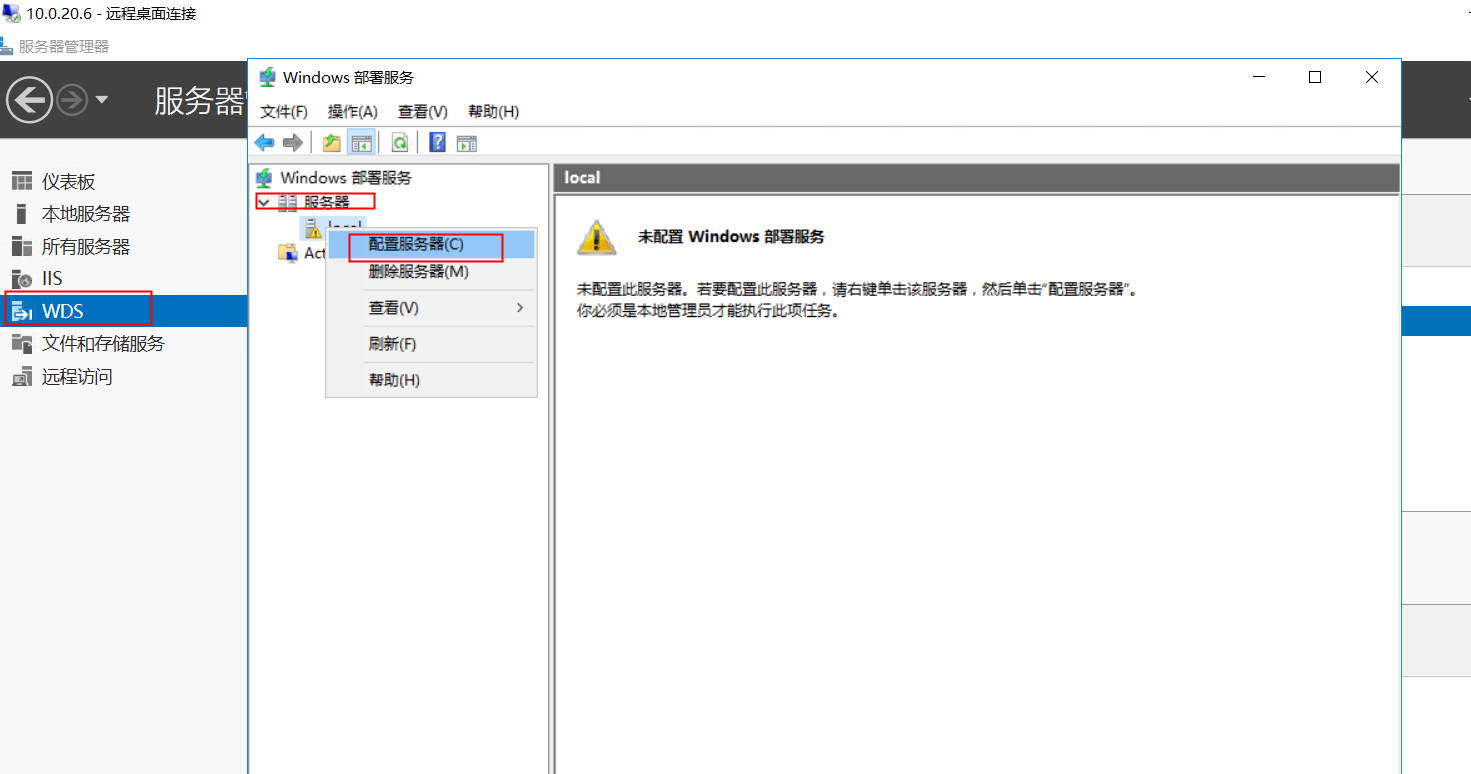The height and width of the screenshot is (774, 1471).
Task: Choose 帮助(H) from context menu
Action: click(431, 380)
